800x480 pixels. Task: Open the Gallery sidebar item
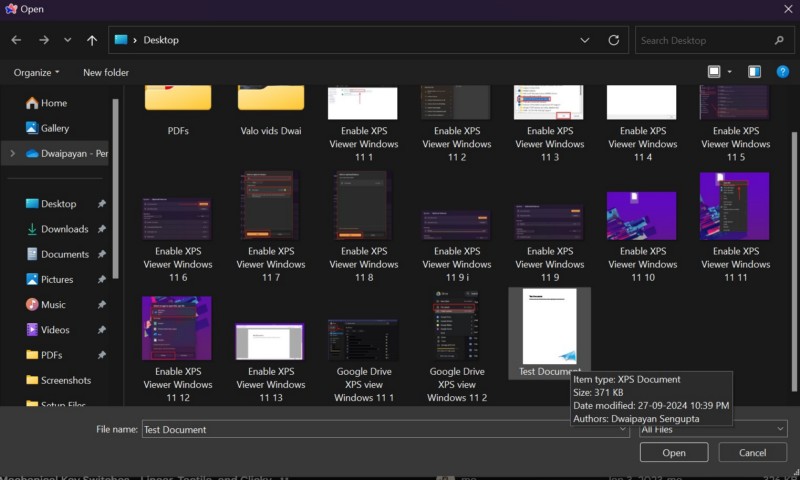point(55,128)
